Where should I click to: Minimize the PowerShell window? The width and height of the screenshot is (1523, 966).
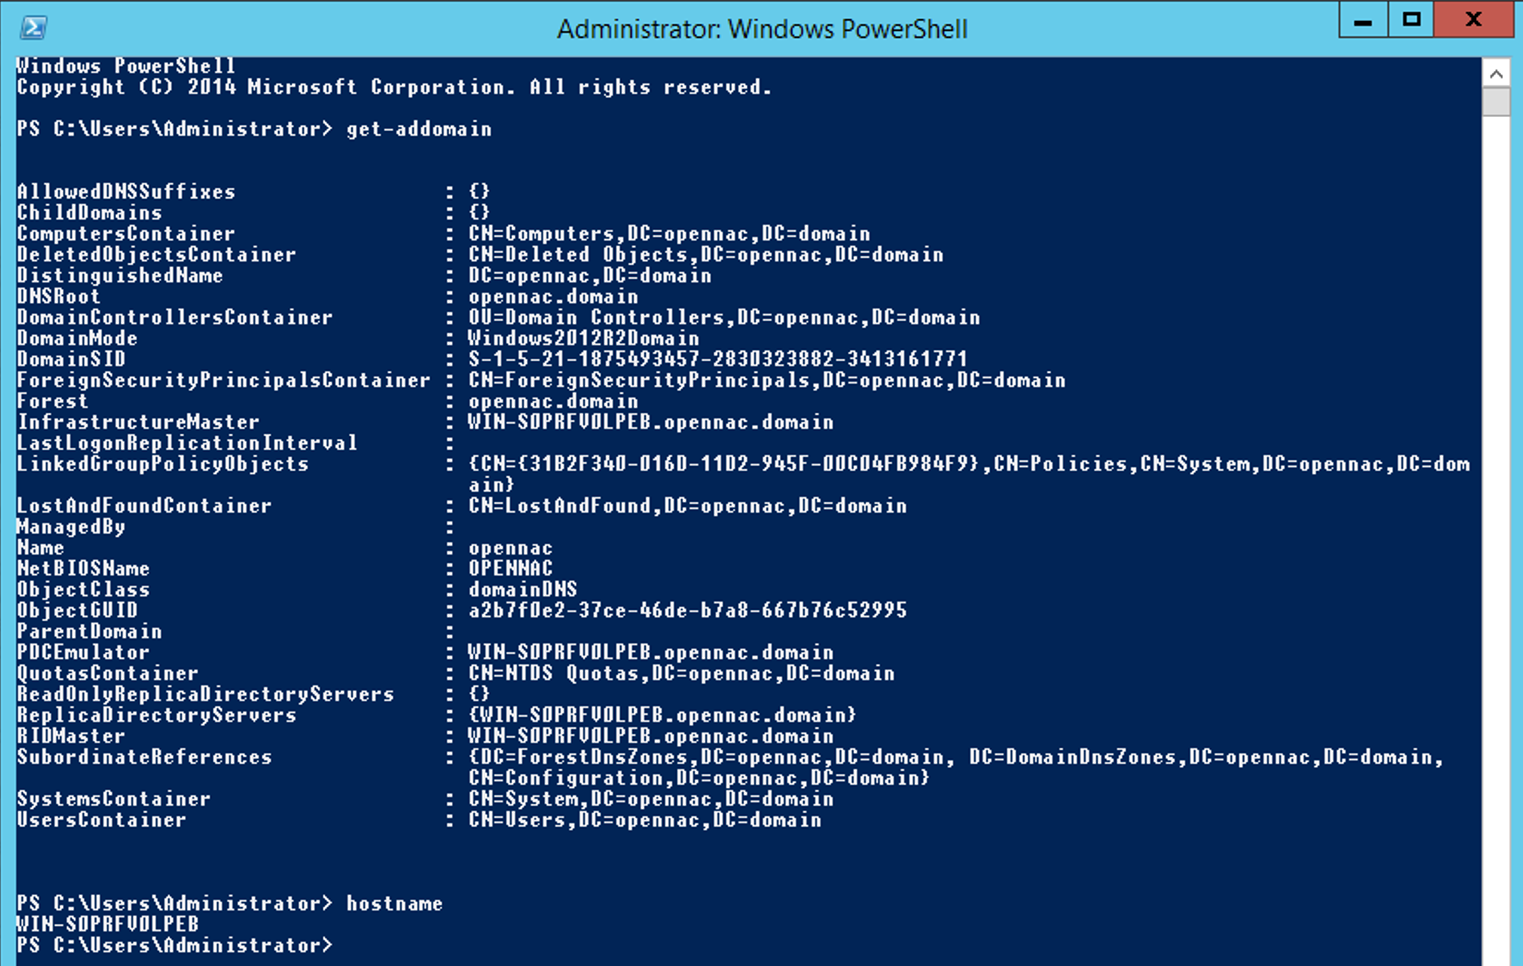pos(1362,20)
